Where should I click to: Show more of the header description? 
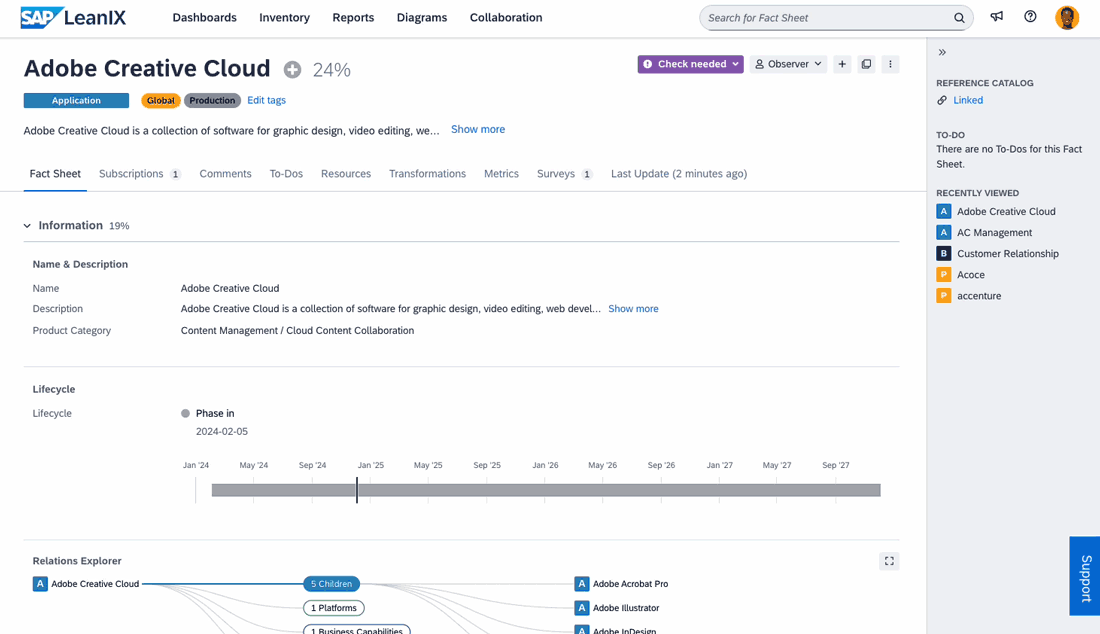[478, 129]
